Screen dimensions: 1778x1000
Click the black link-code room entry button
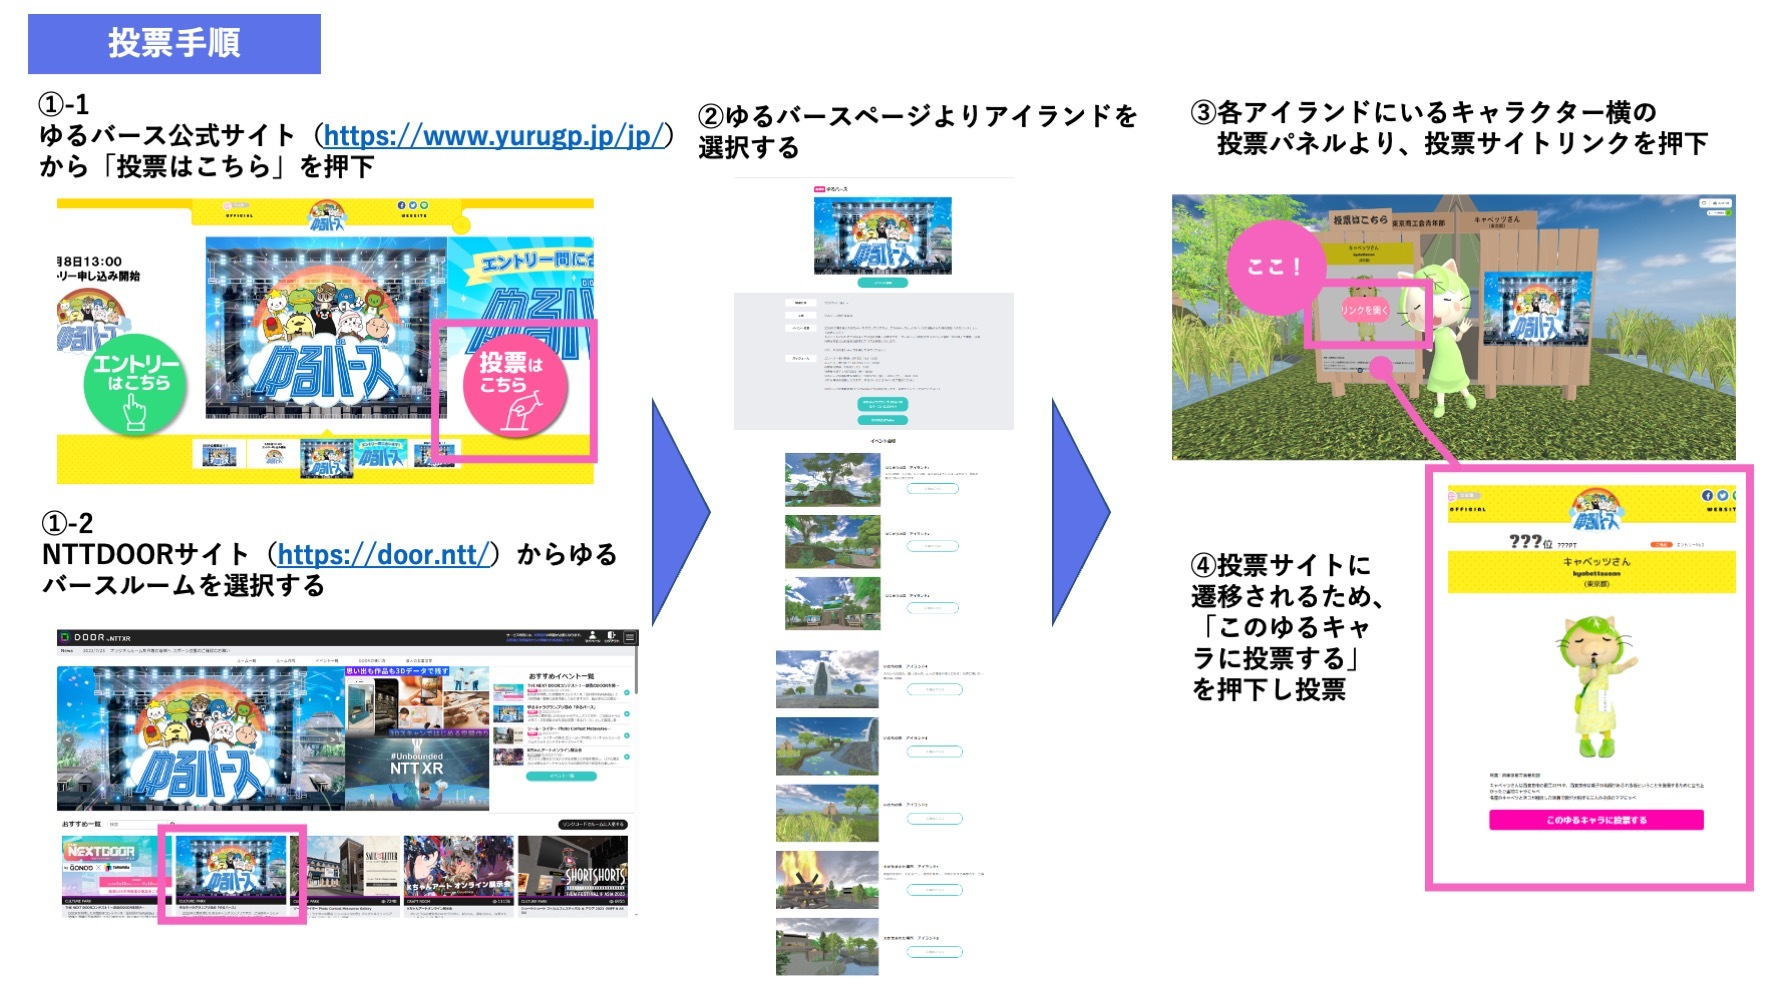594,824
